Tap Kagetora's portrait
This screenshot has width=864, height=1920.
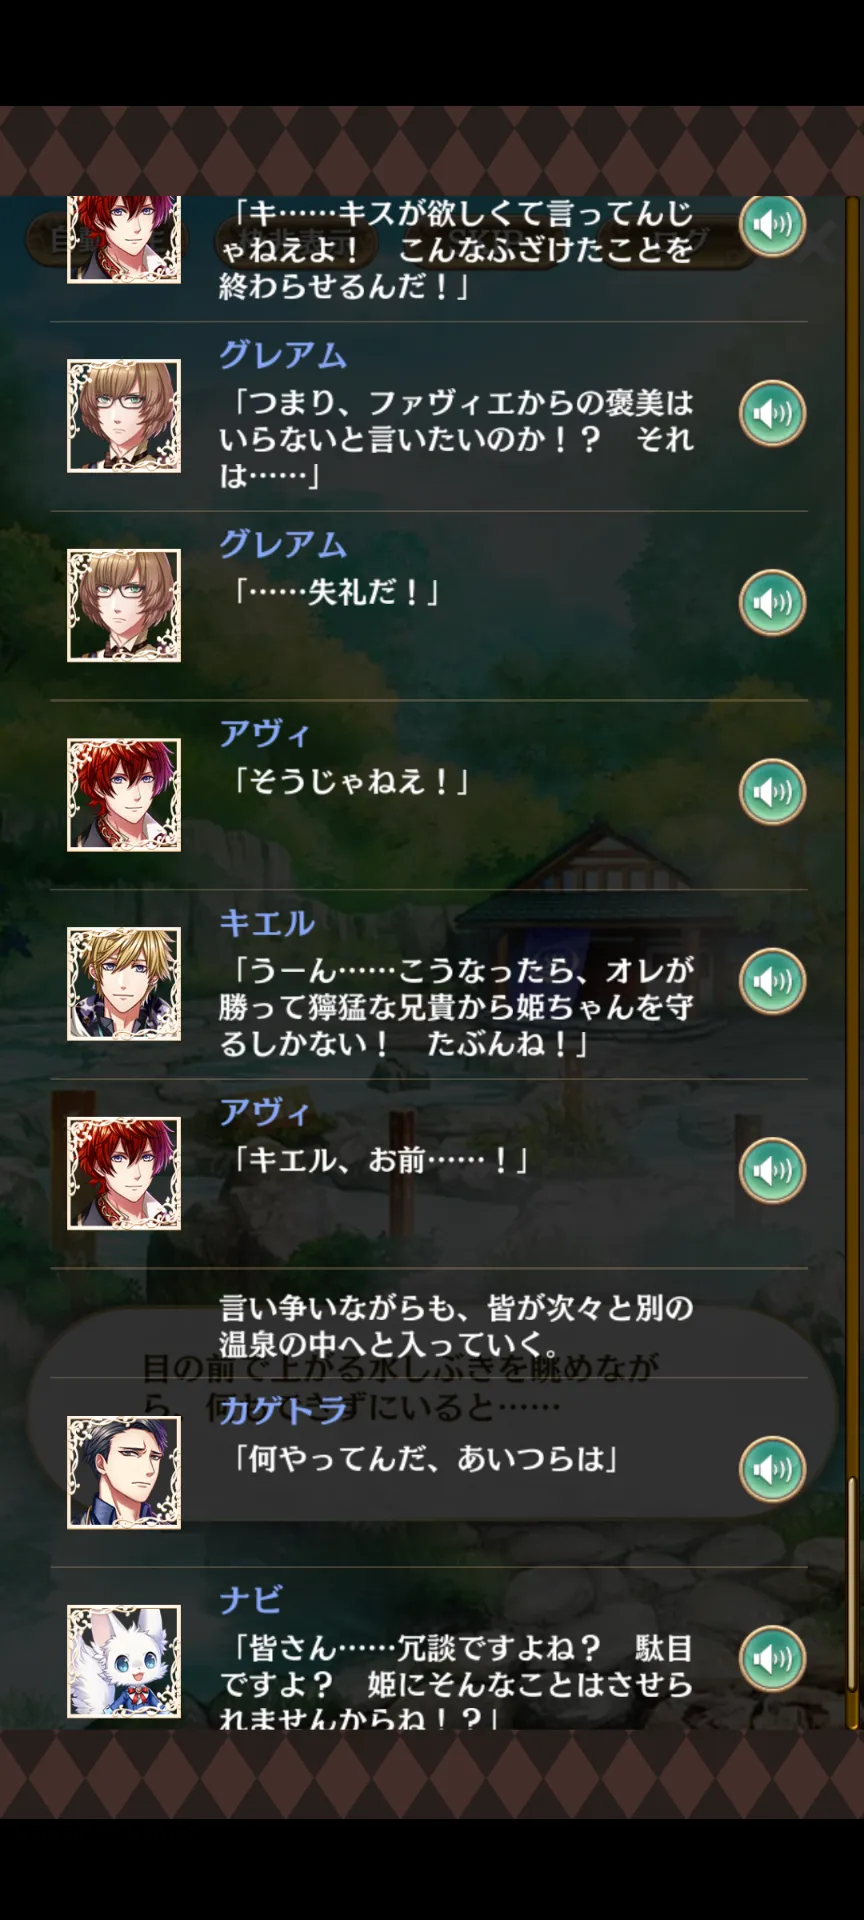(124, 1472)
